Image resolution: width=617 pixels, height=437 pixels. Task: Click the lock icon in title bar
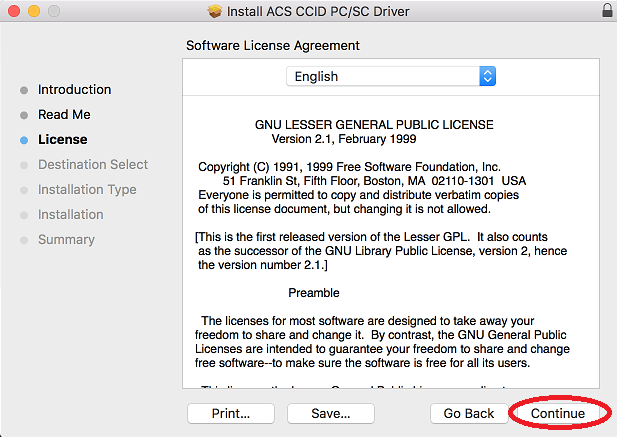click(608, 11)
